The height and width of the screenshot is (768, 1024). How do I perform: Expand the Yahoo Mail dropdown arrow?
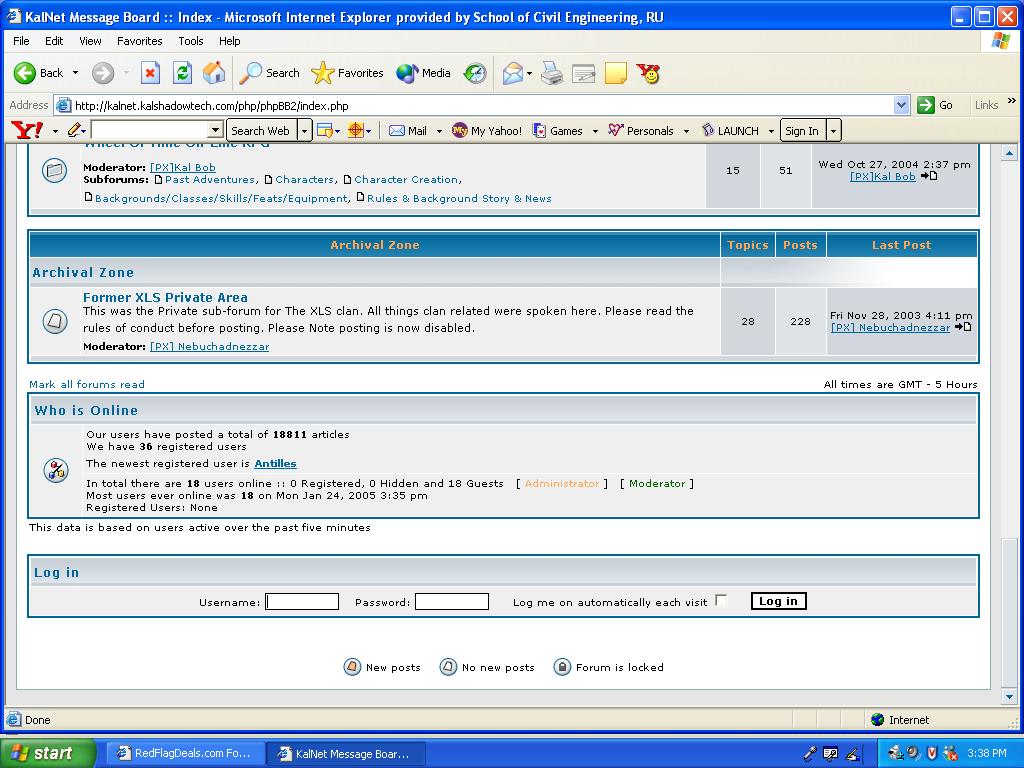[439, 131]
